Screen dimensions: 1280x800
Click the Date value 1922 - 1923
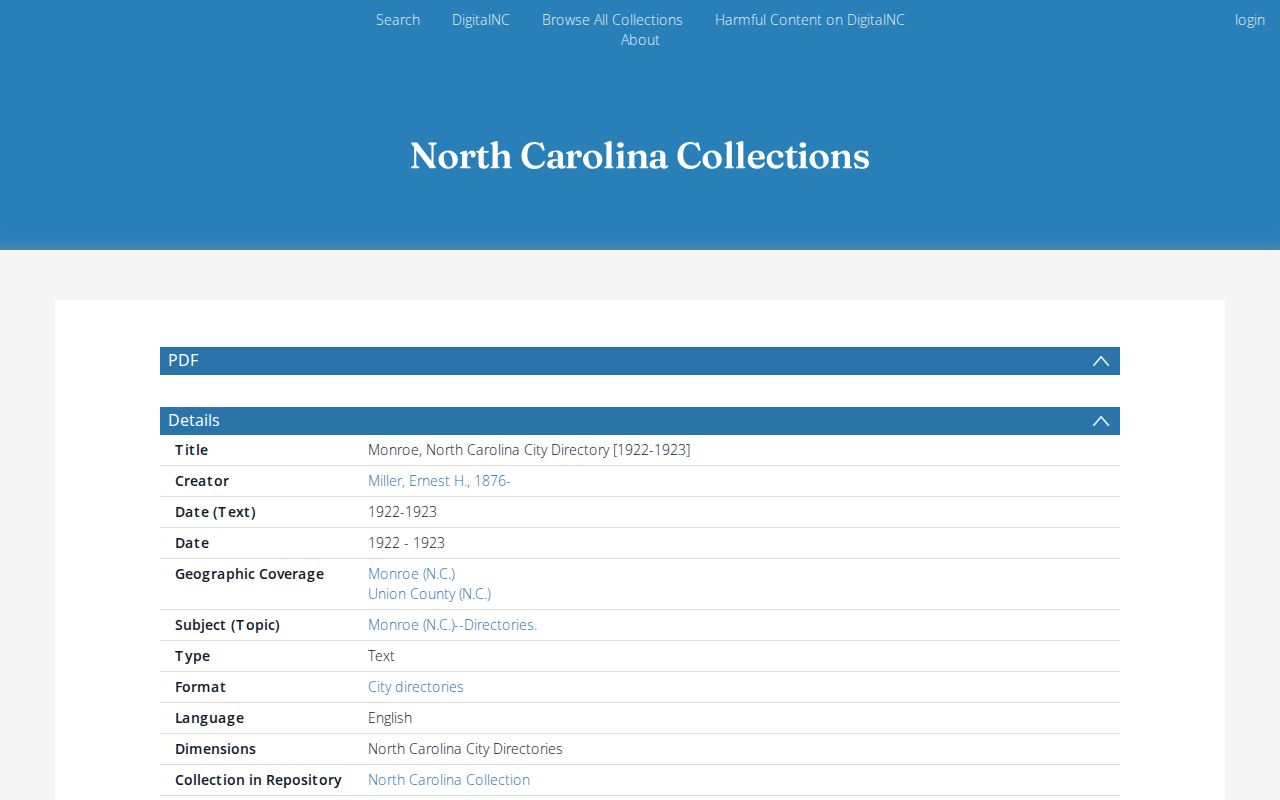click(406, 543)
